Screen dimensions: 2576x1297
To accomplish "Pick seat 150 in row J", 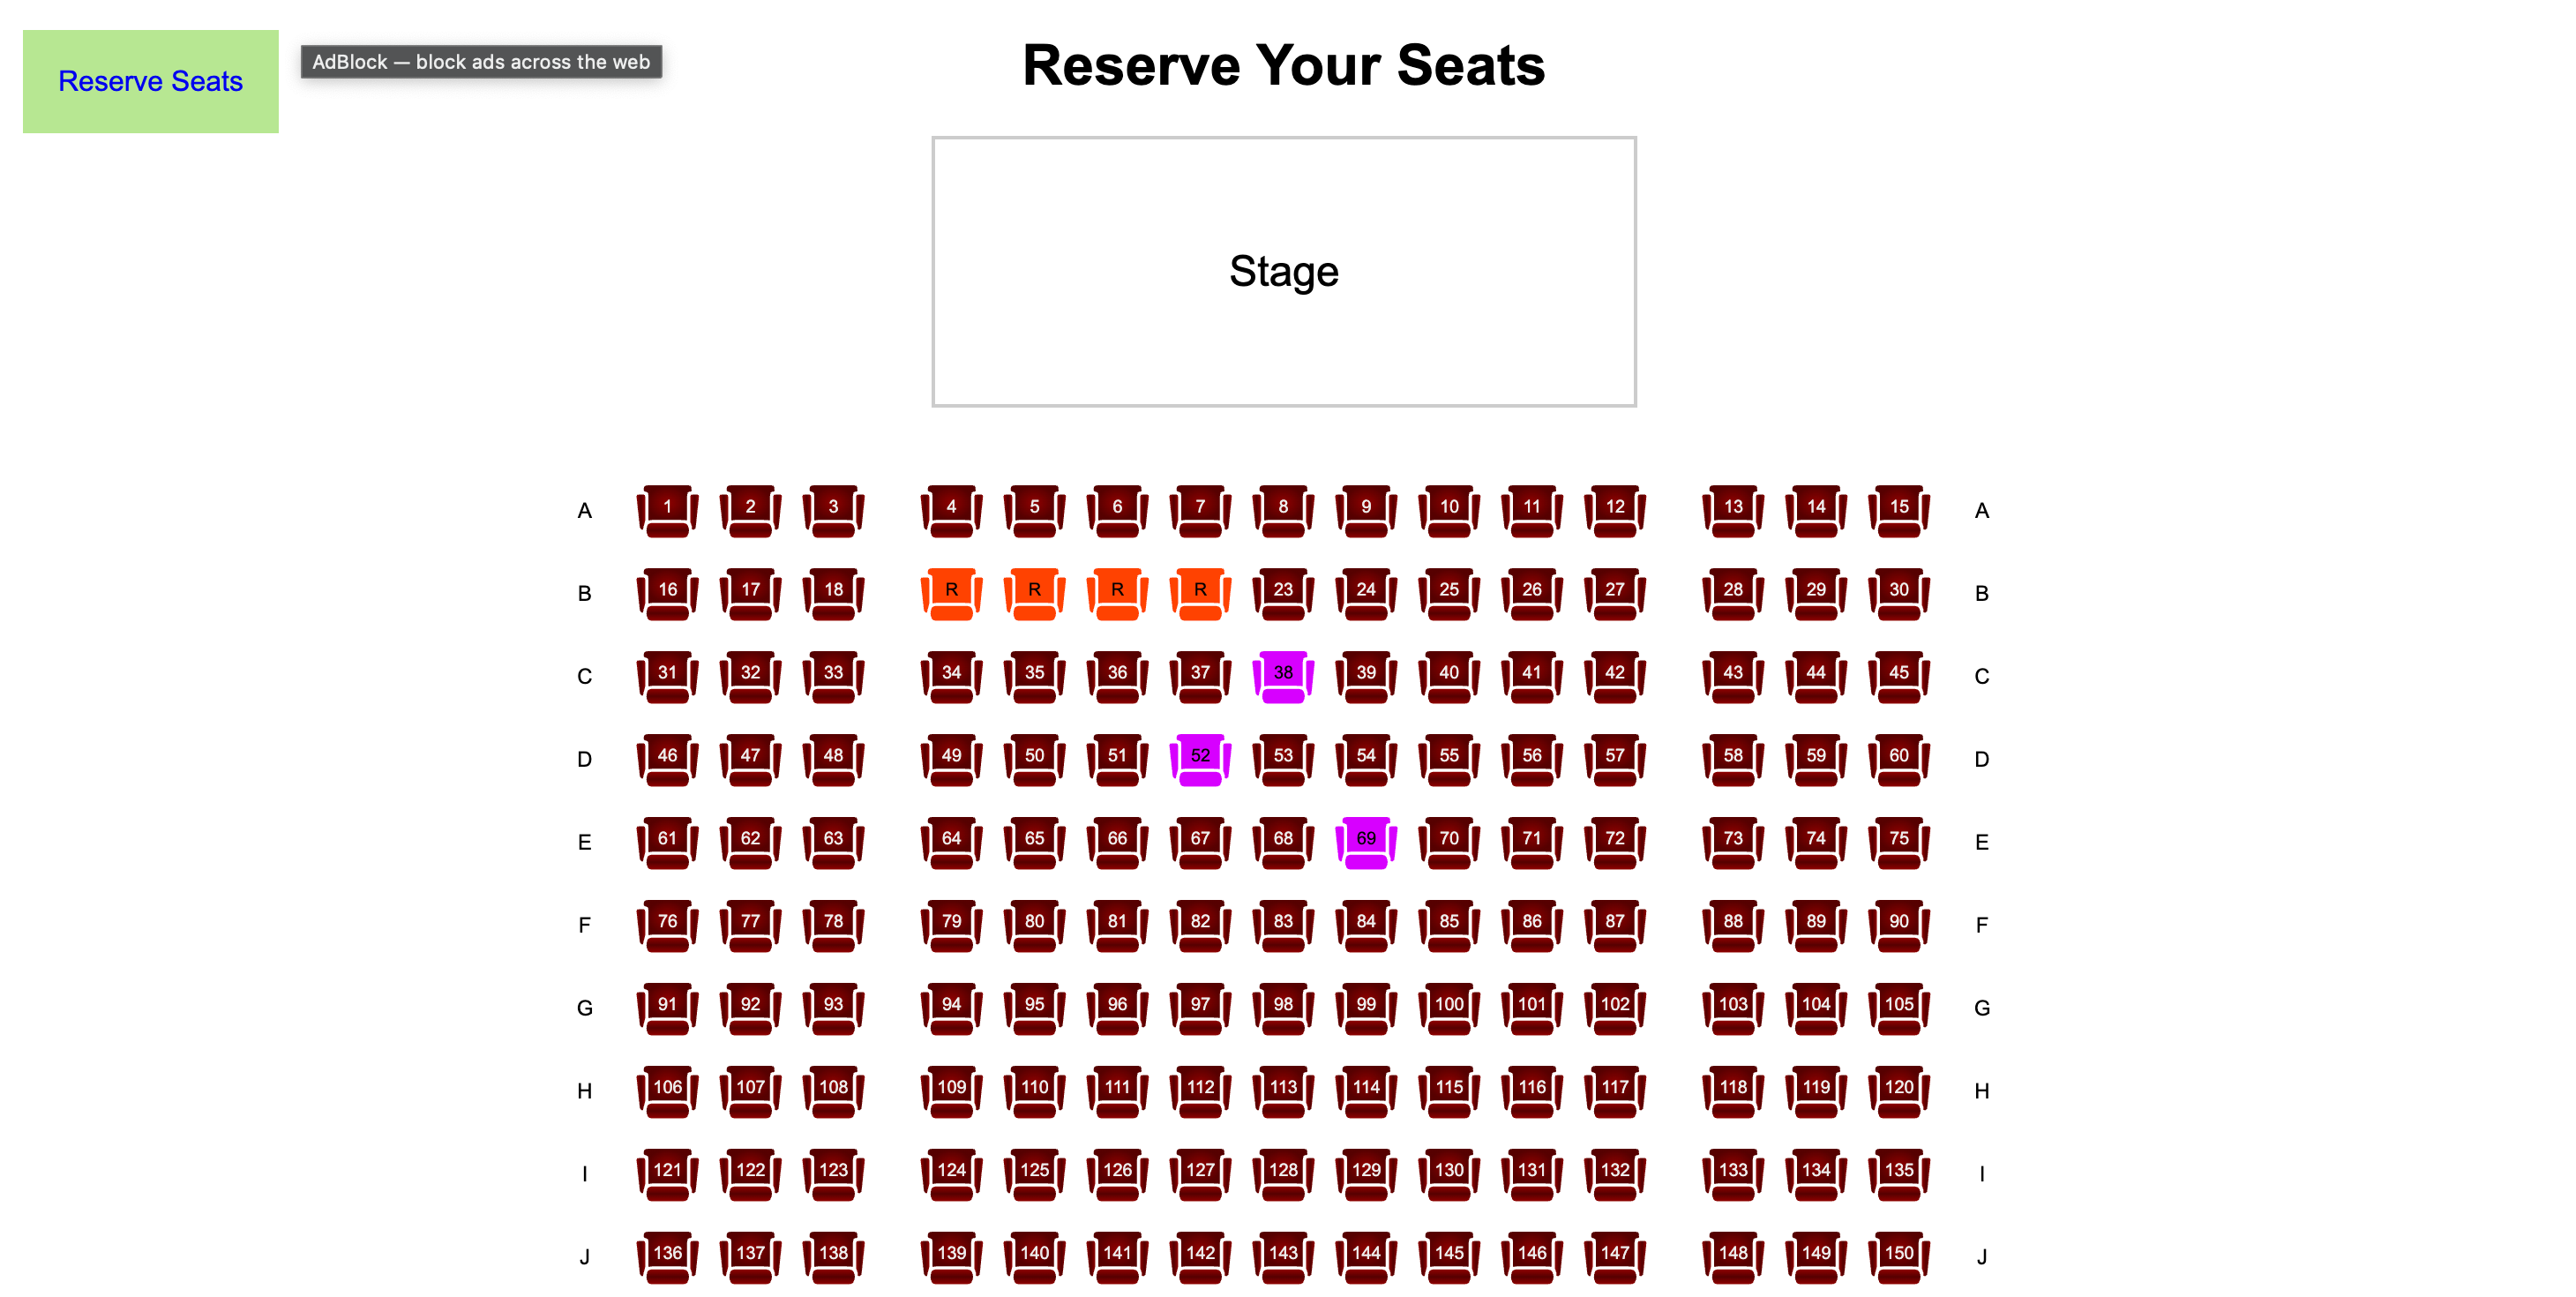I will tap(1898, 1259).
